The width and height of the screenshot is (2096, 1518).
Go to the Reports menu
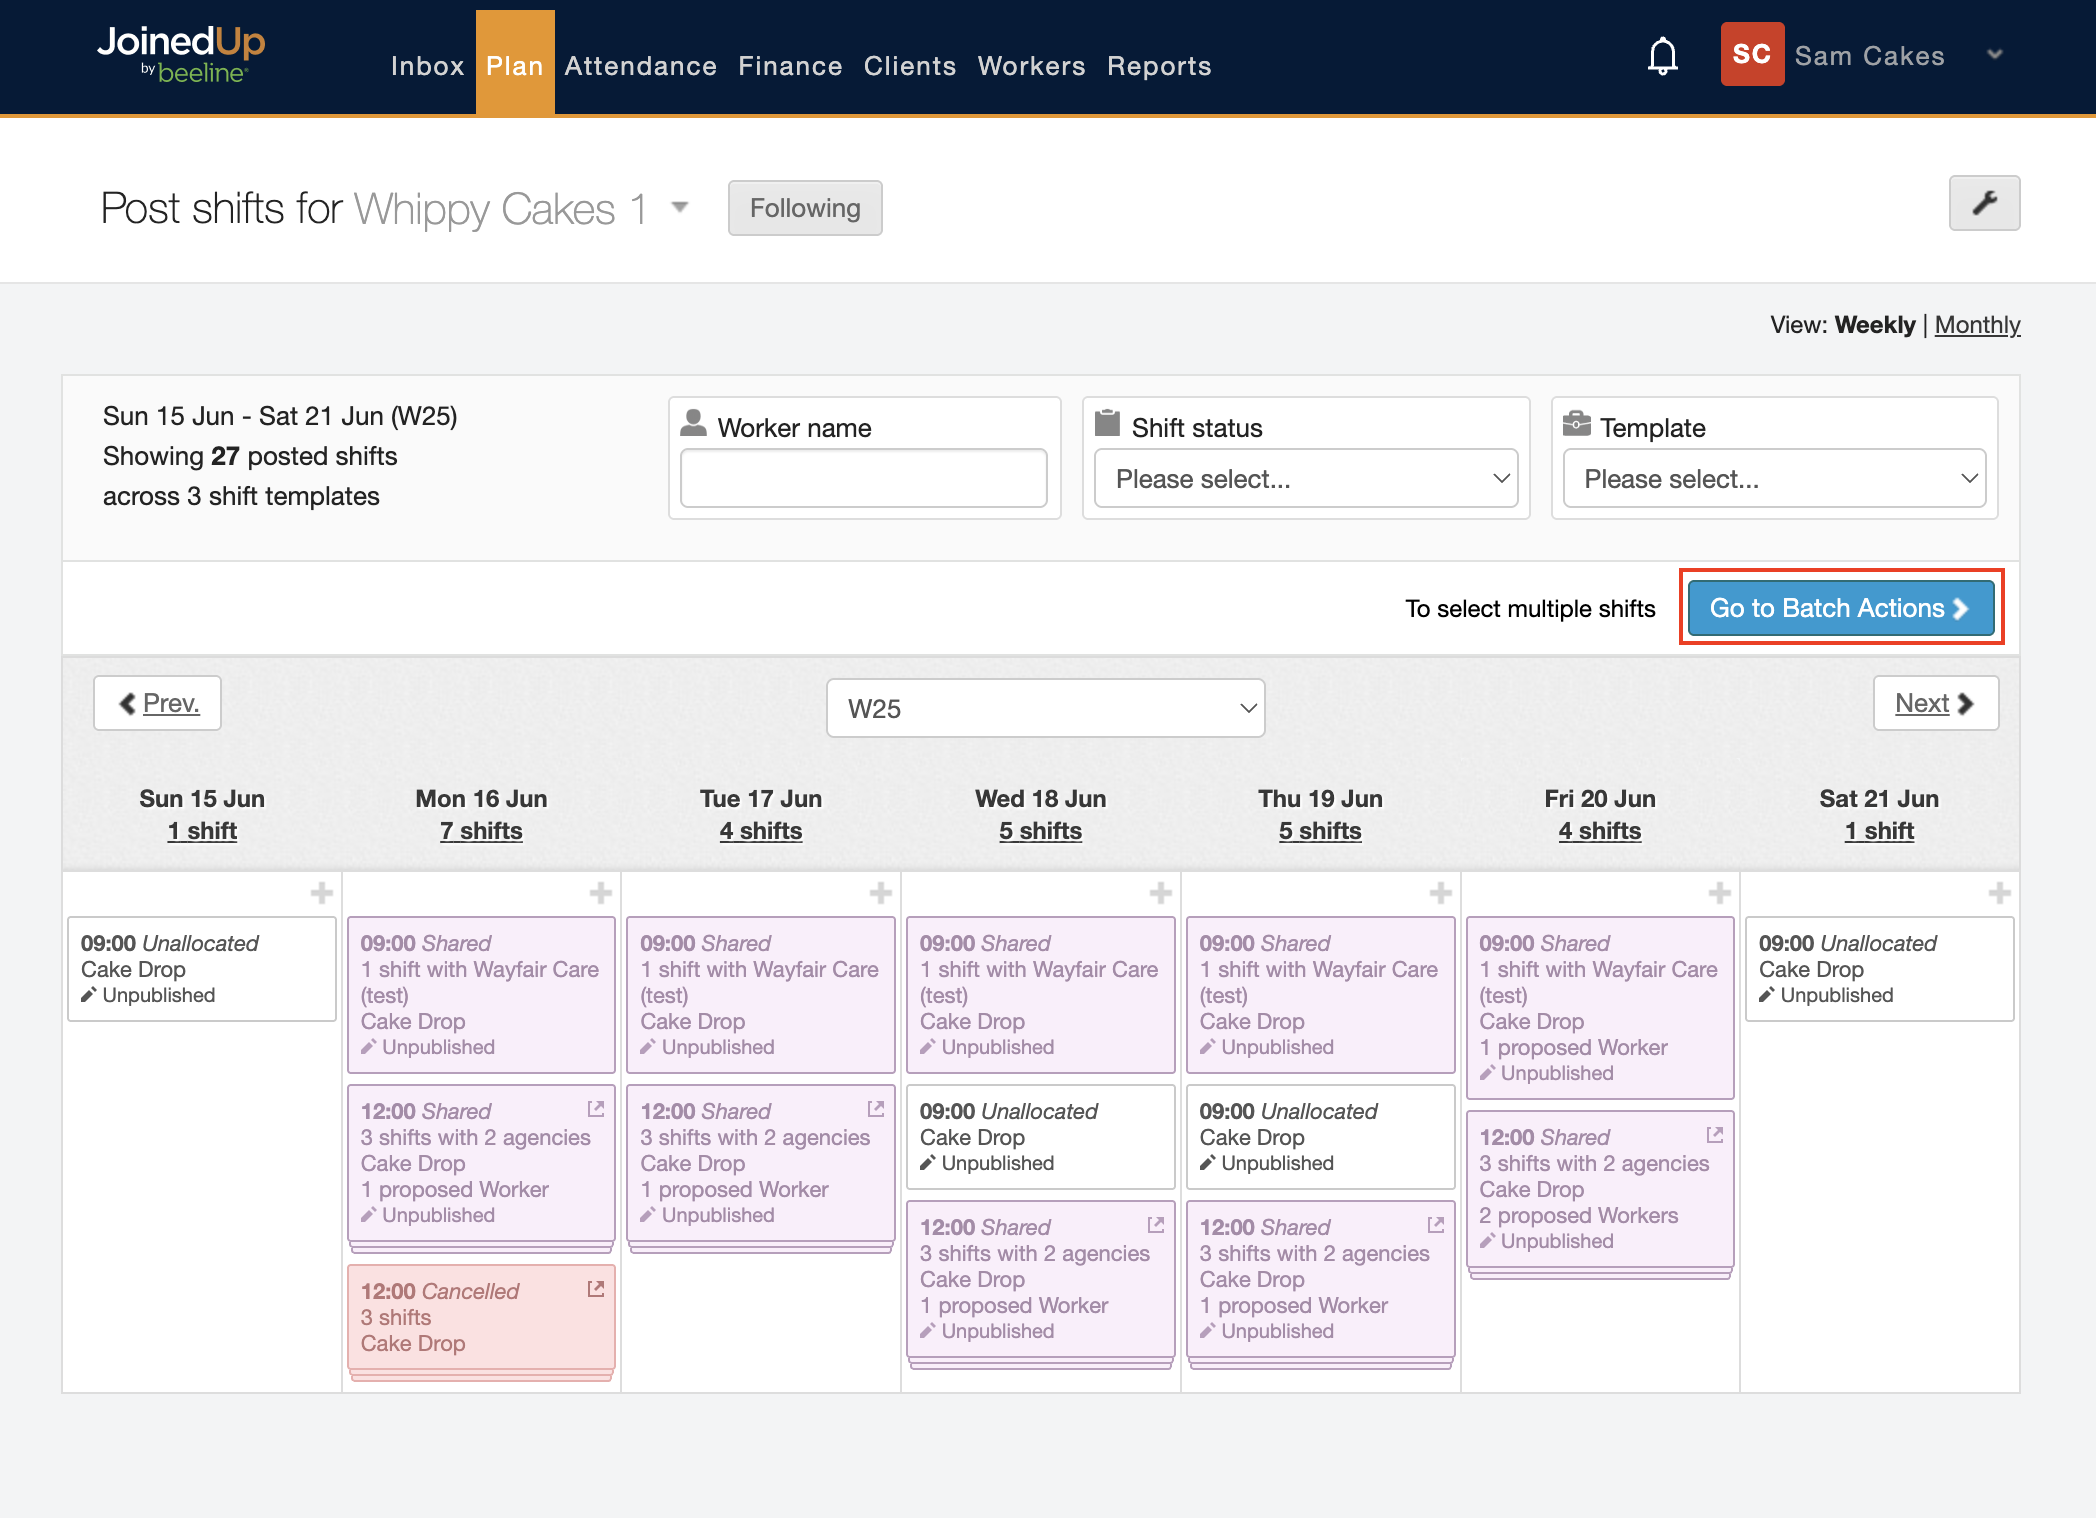1159,66
